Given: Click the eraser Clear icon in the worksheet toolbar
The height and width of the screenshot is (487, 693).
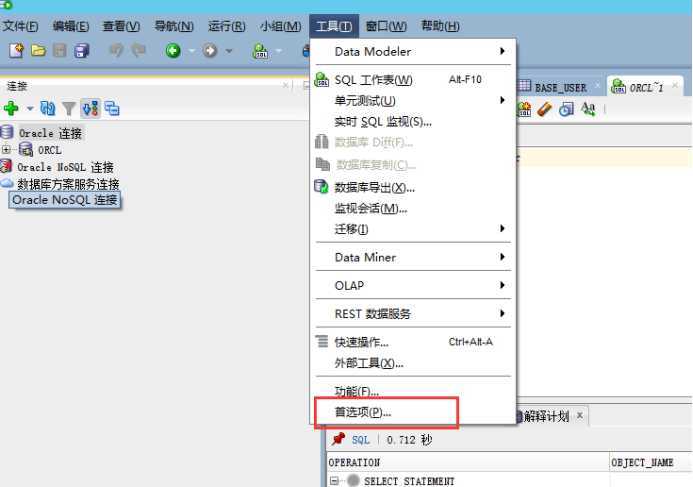Looking at the screenshot, I should click(x=545, y=109).
